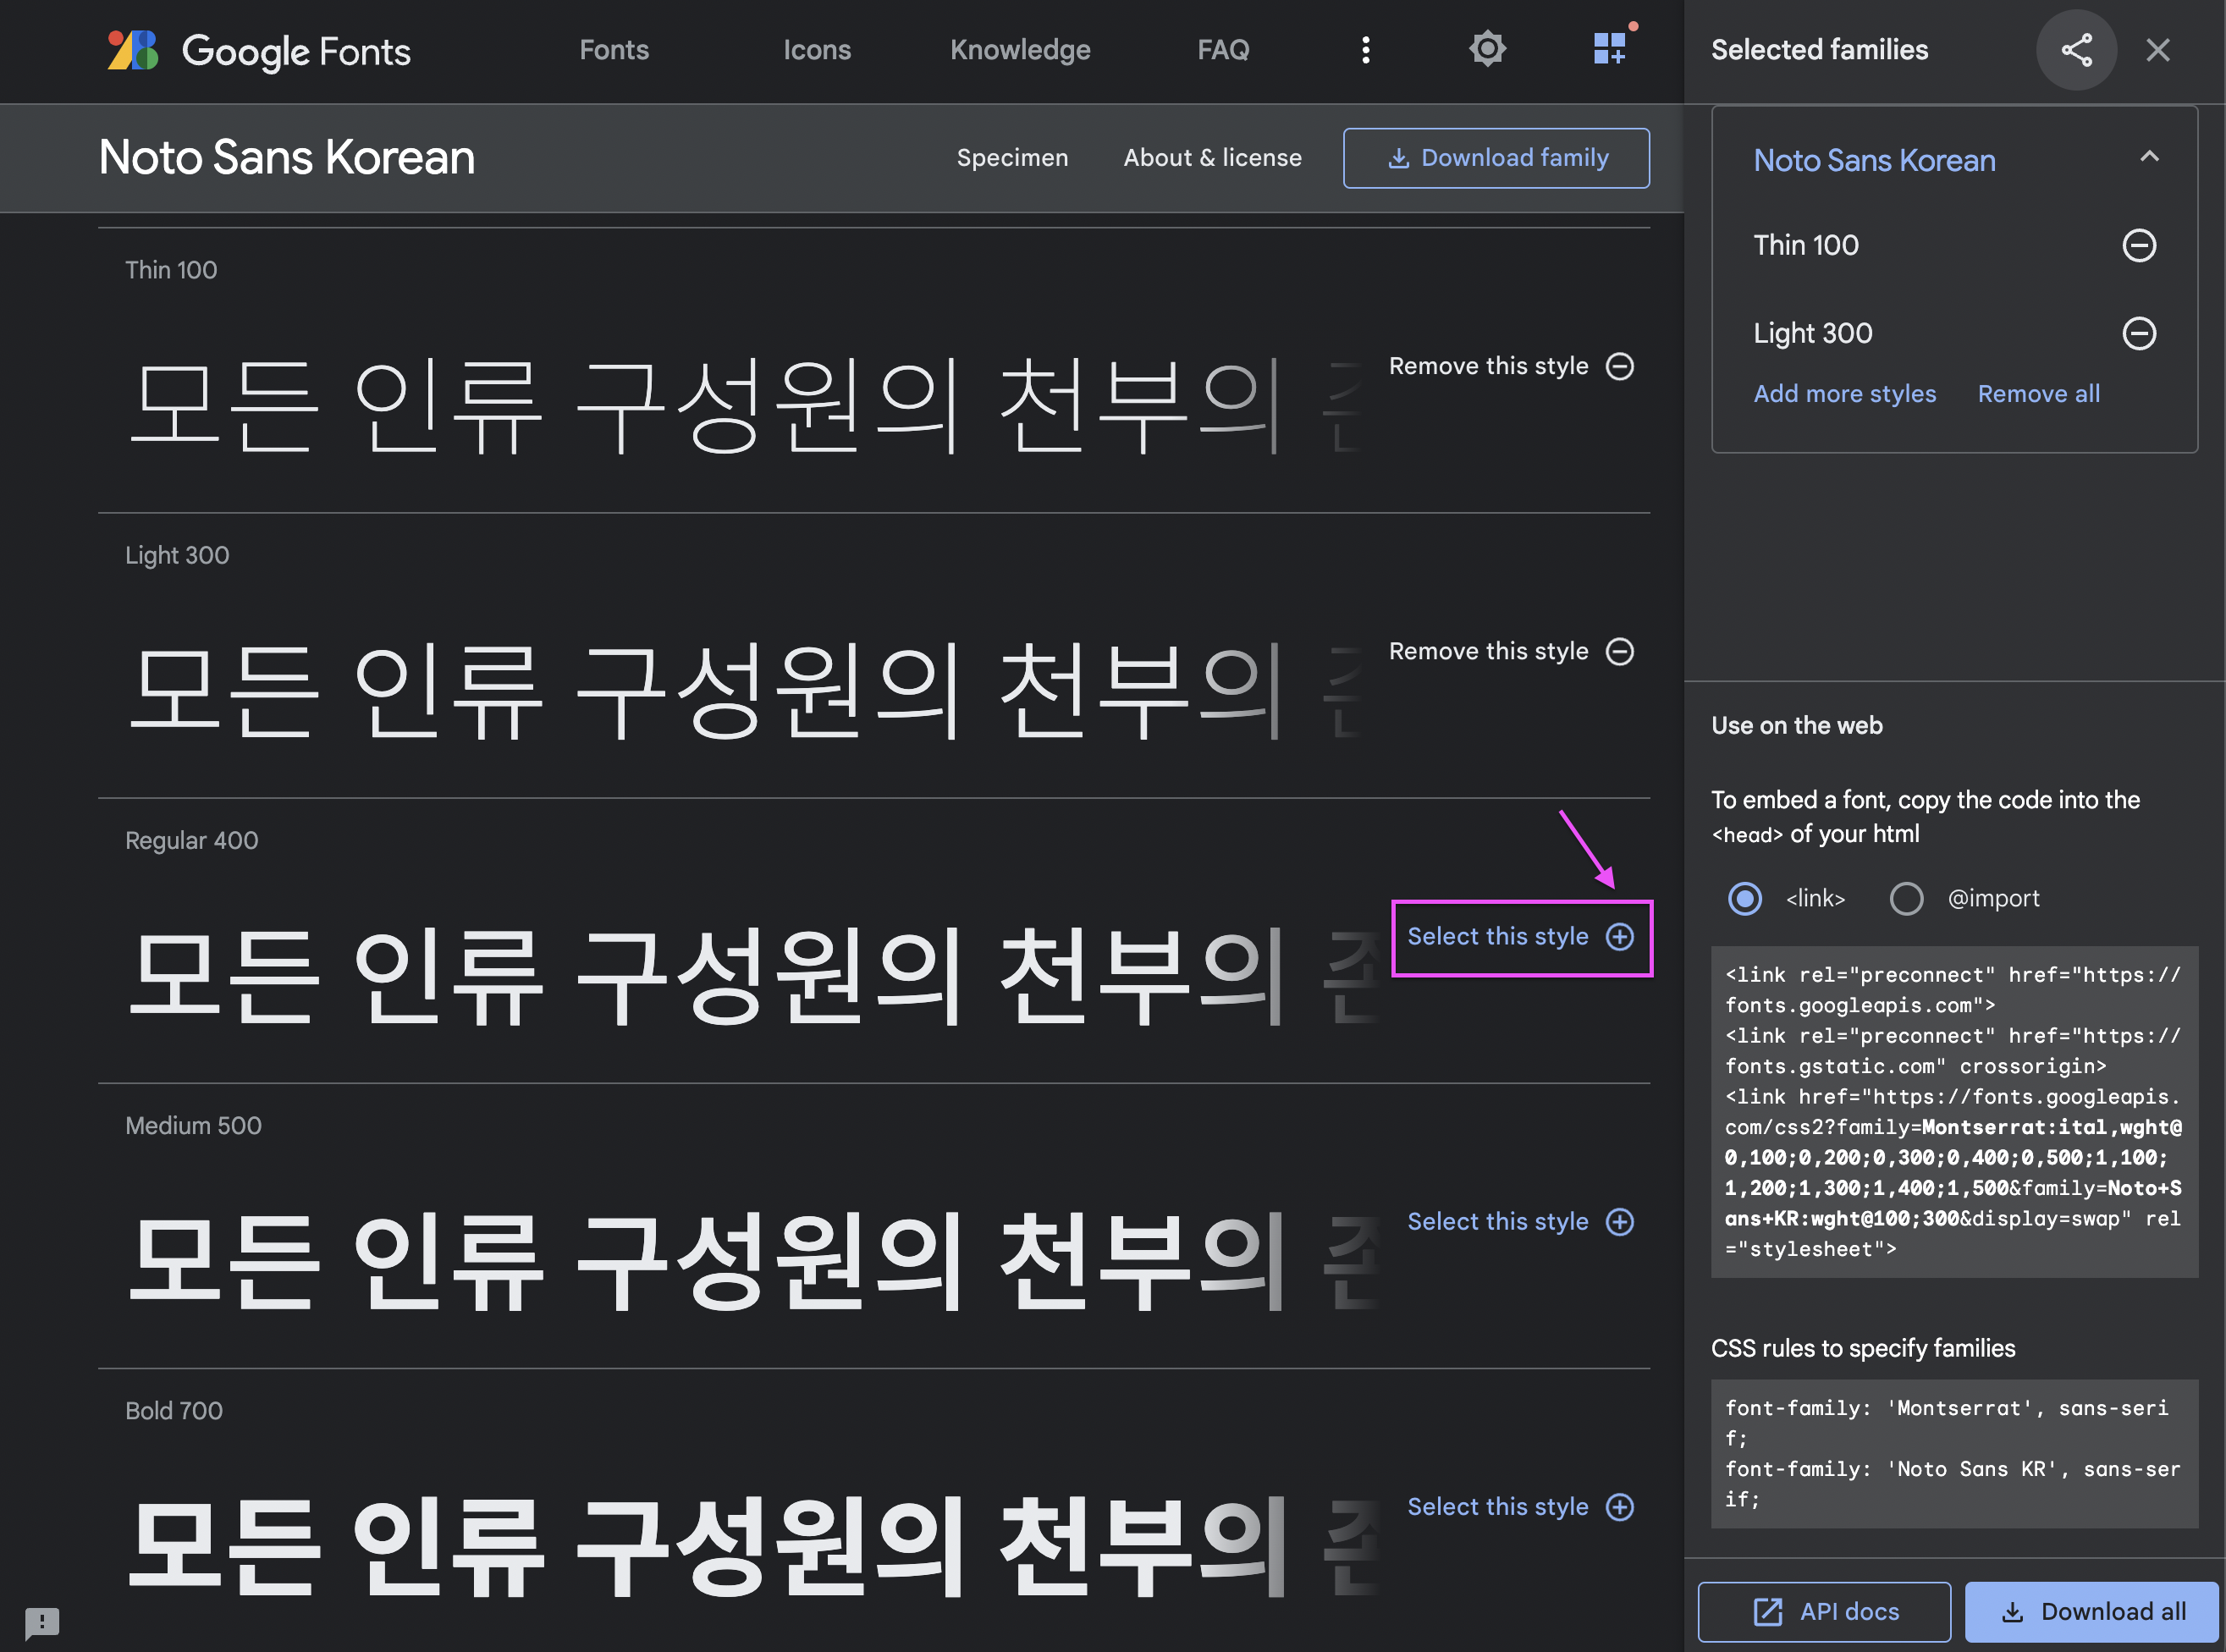Select the Bold 700 style
The image size is (2226, 1652).
tap(1520, 1506)
